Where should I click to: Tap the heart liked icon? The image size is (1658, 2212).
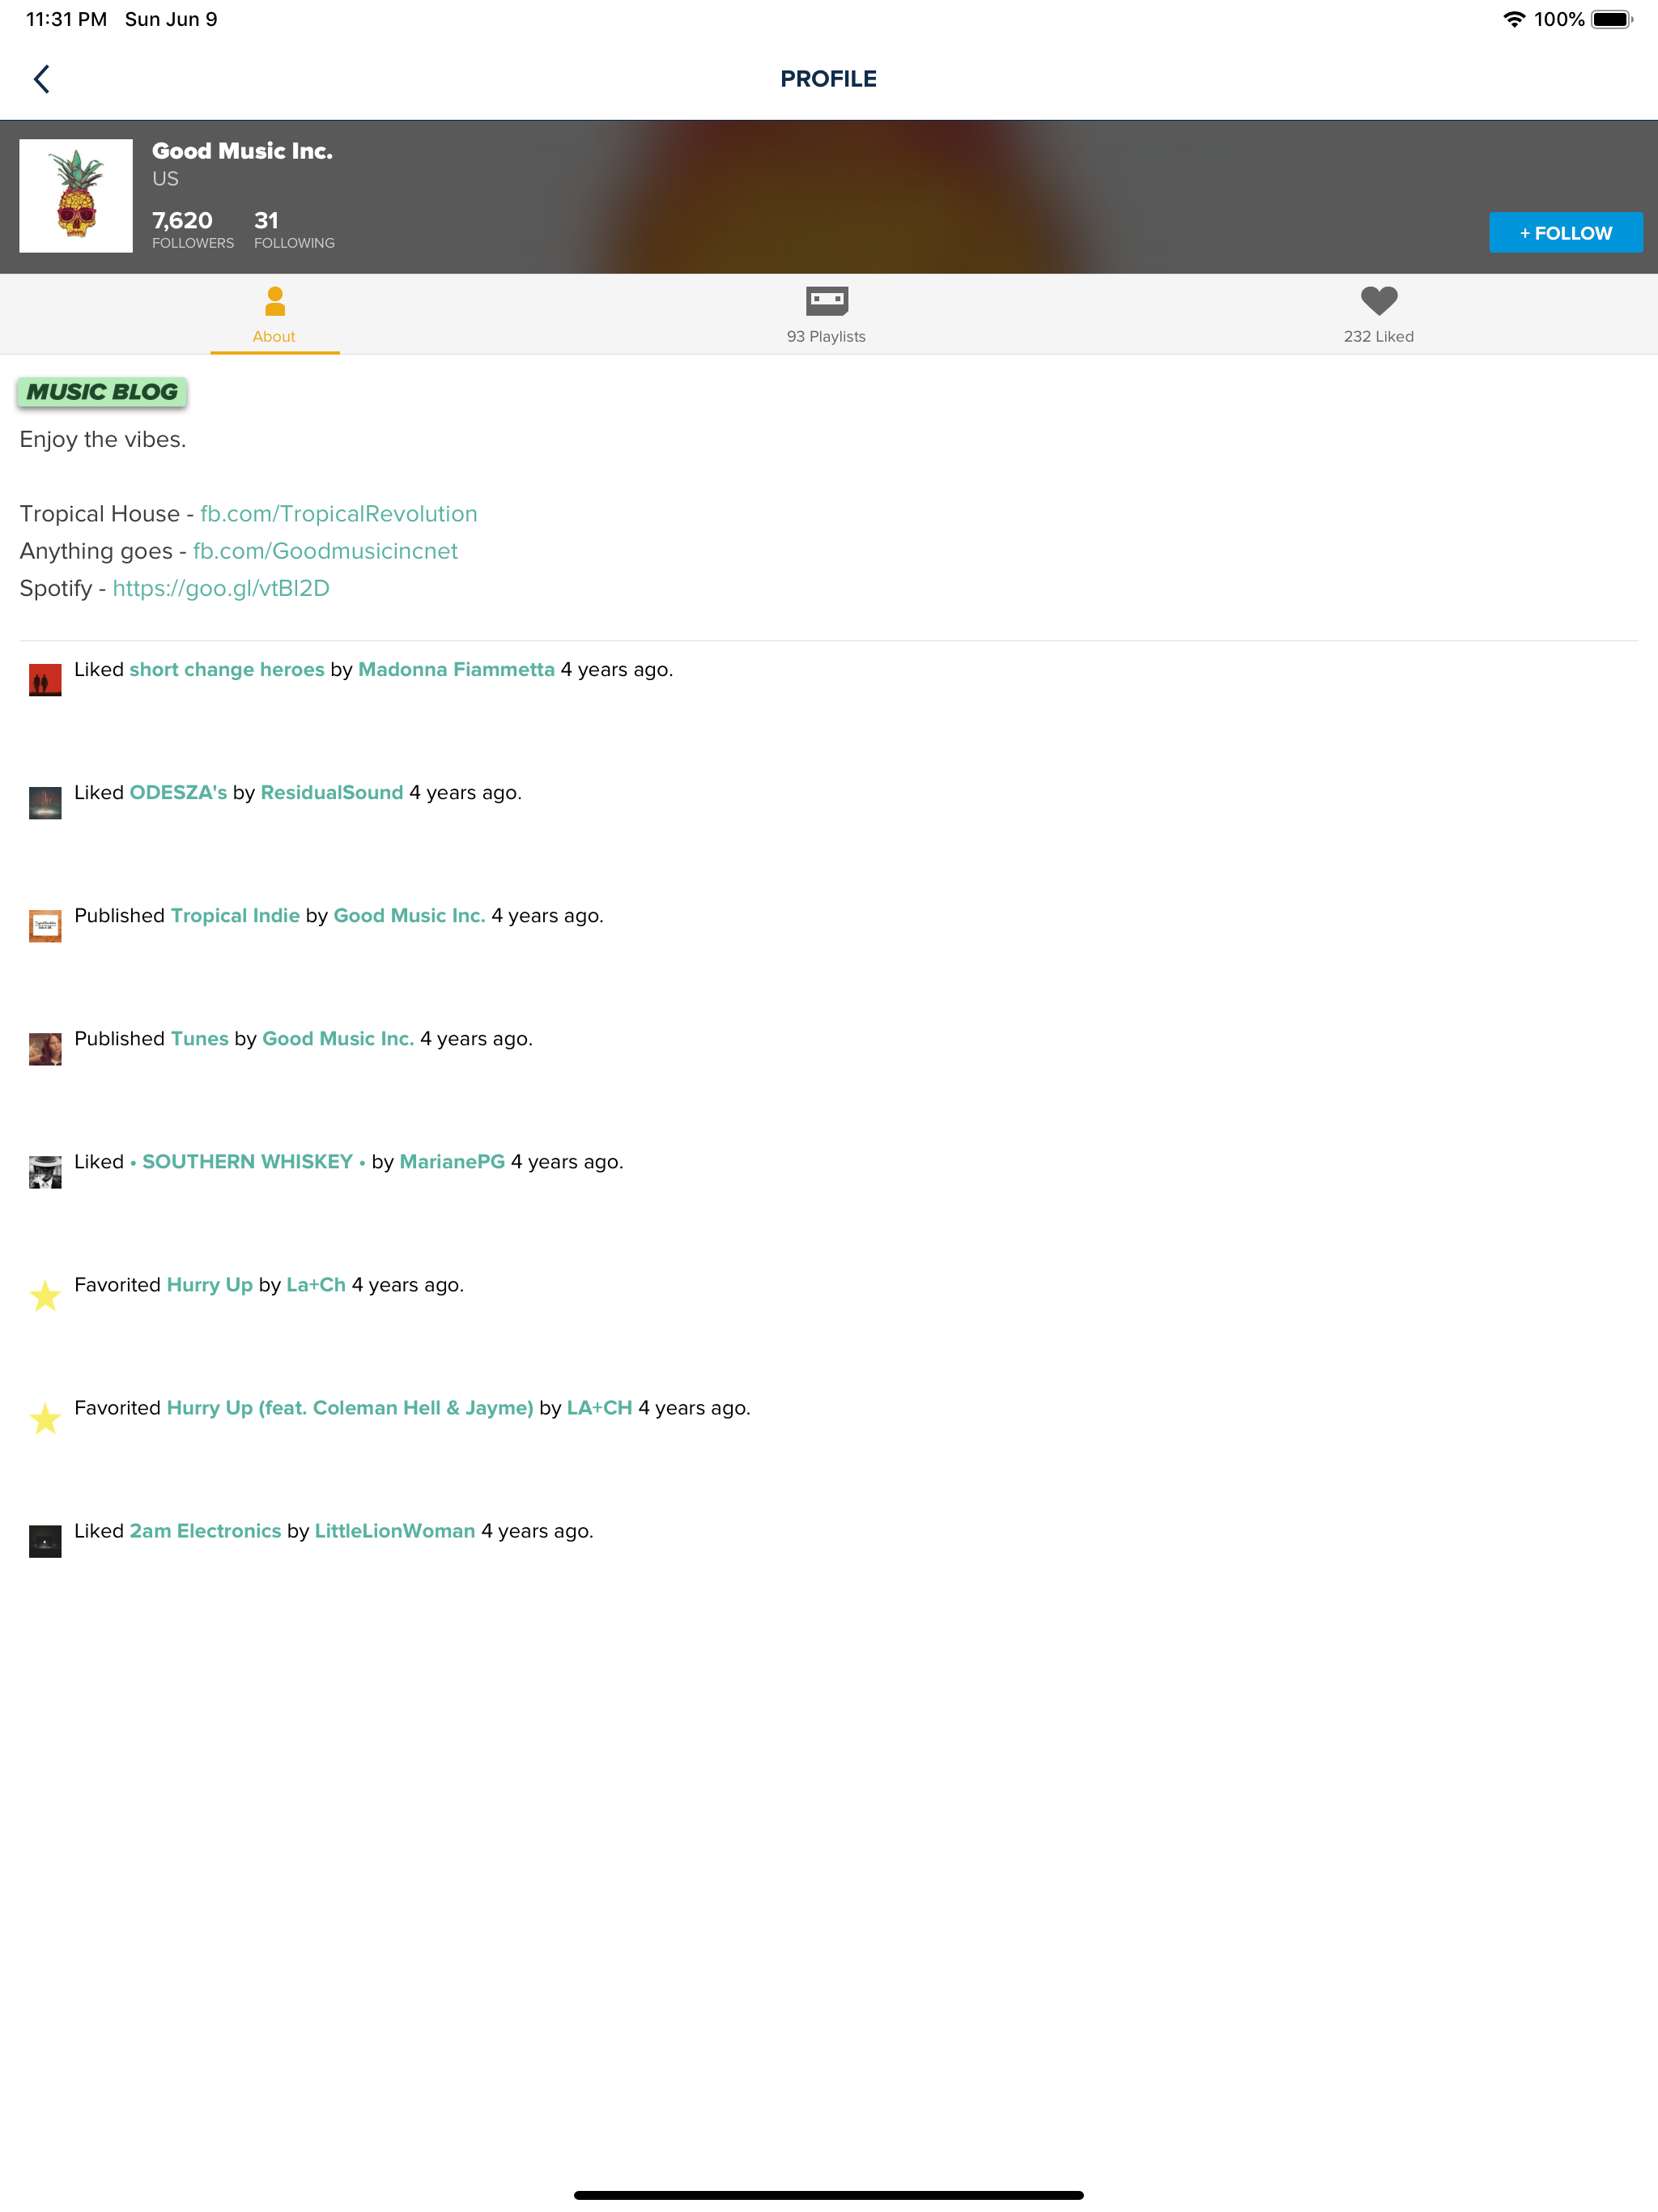click(x=1379, y=300)
